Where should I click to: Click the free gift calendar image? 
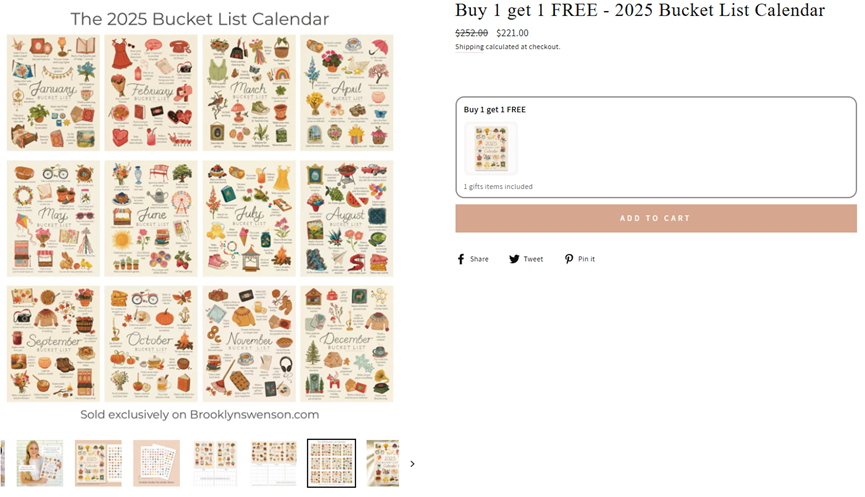click(x=491, y=149)
